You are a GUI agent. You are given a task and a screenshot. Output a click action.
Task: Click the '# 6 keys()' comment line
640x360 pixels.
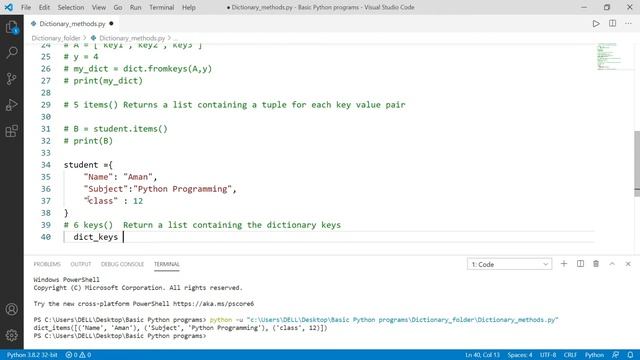[202, 225]
